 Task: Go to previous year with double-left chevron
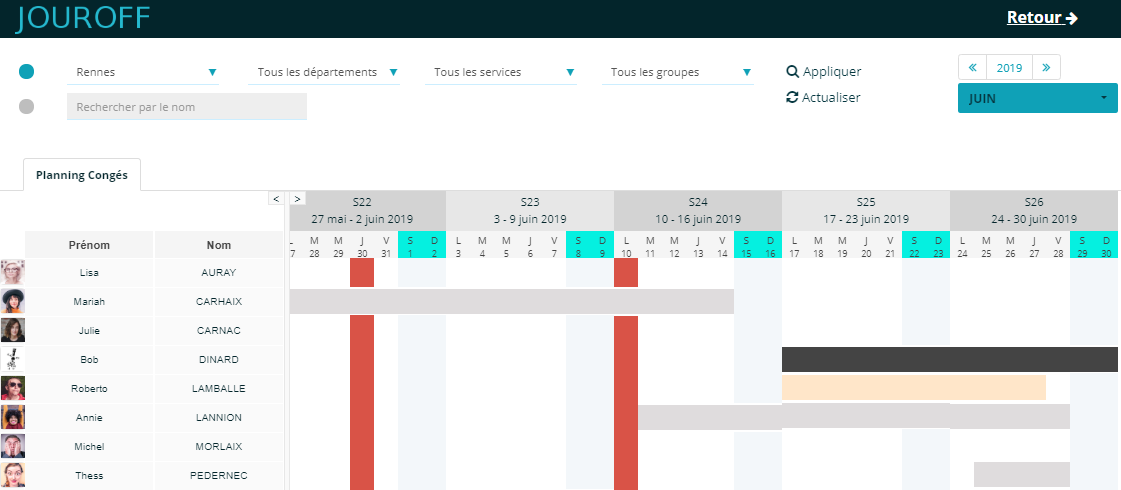(972, 68)
